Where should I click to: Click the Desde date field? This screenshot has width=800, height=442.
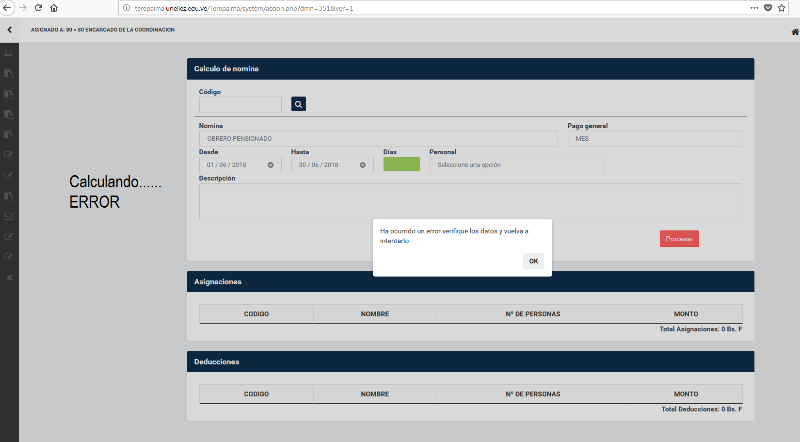[240, 165]
